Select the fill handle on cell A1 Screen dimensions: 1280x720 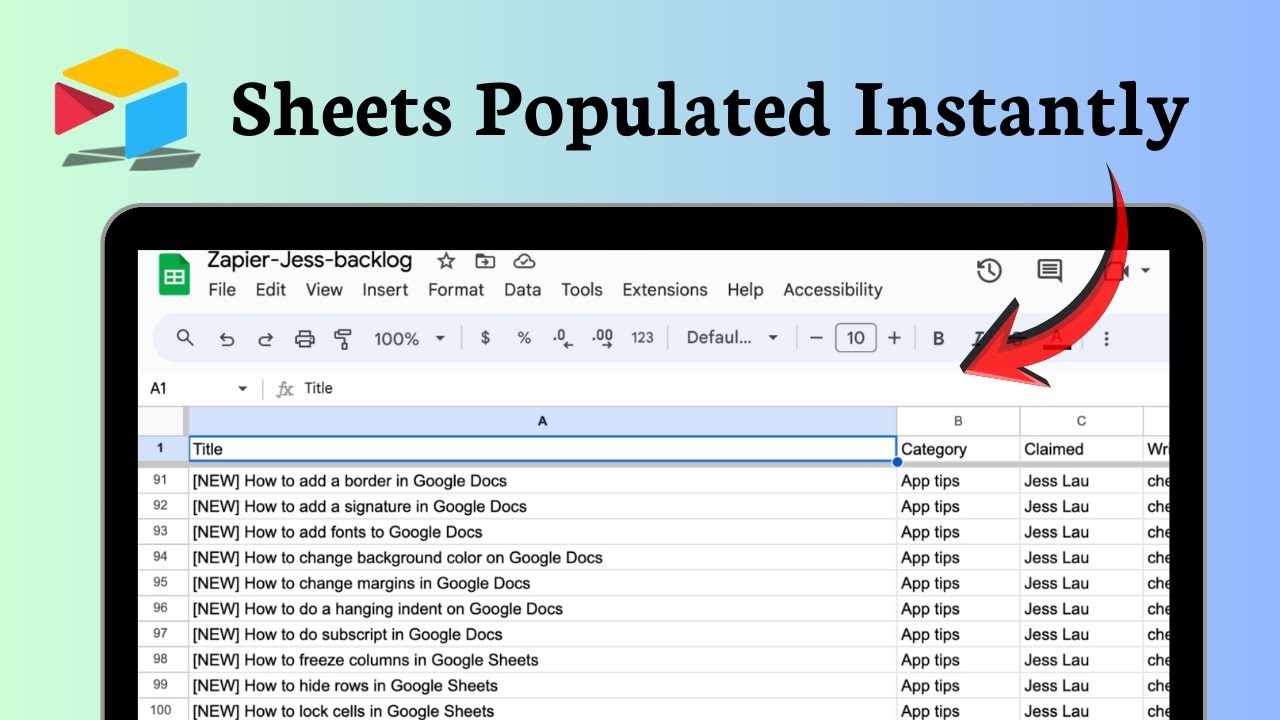[897, 462]
